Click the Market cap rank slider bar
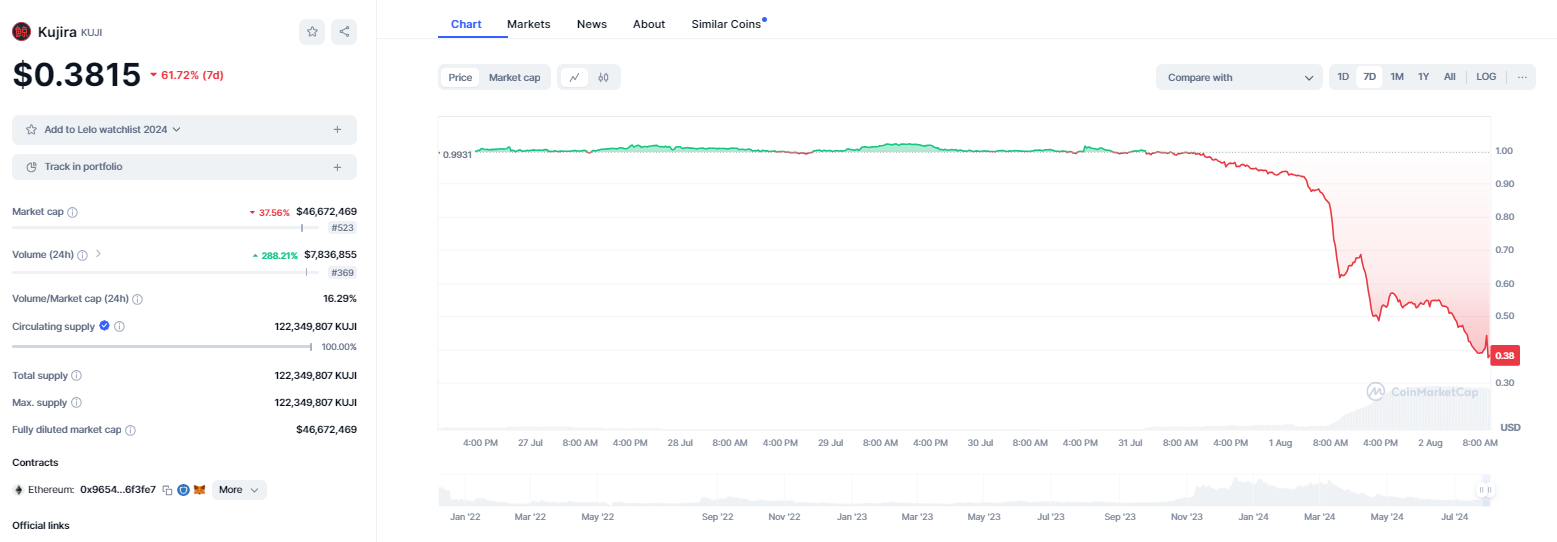The image size is (1557, 542). point(165,228)
